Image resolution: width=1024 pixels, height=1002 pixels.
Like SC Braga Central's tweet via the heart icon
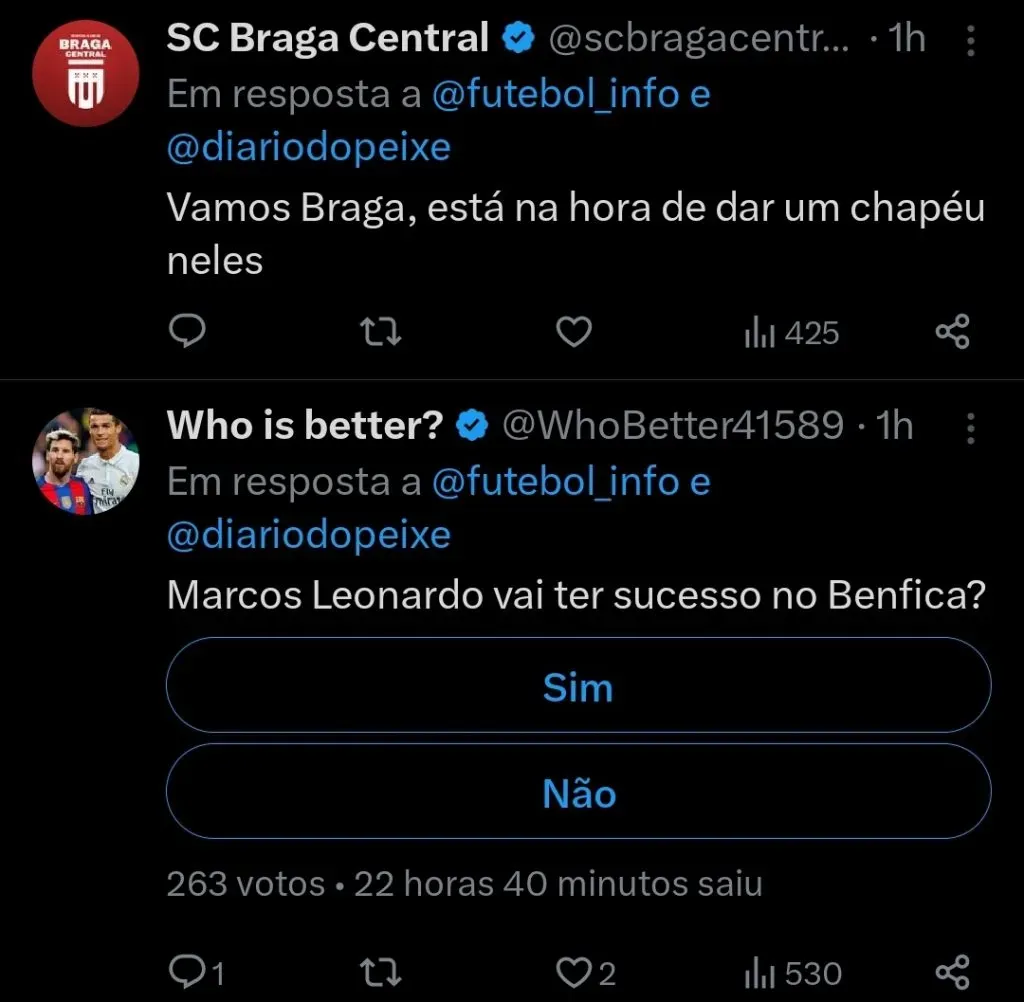click(x=572, y=331)
